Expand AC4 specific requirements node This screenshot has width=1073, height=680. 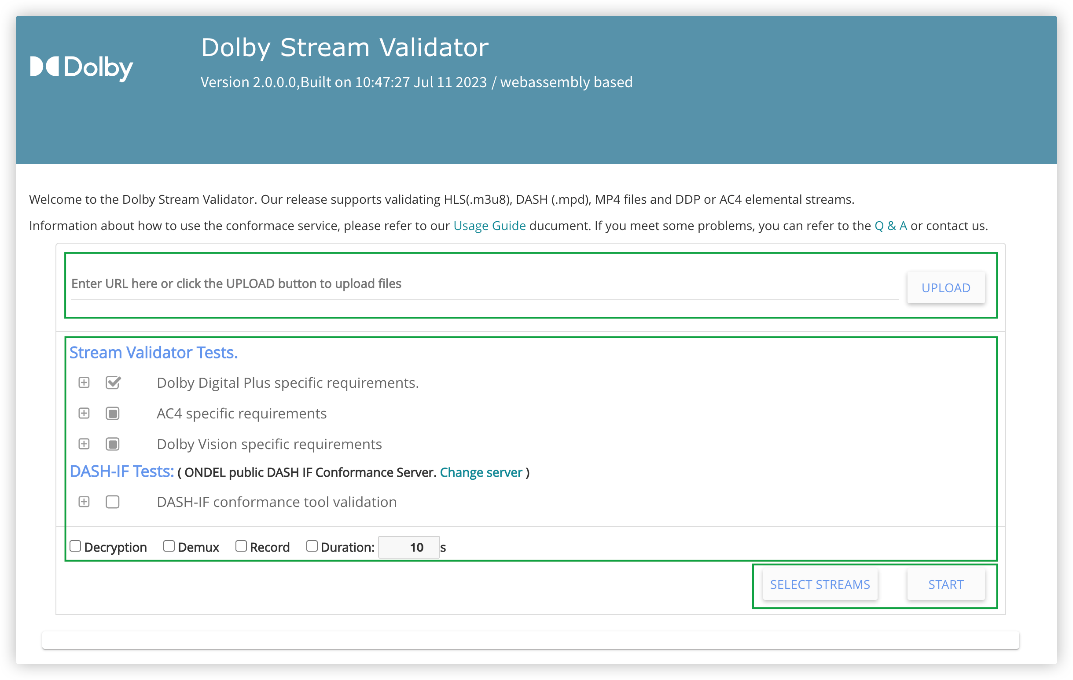click(x=84, y=413)
